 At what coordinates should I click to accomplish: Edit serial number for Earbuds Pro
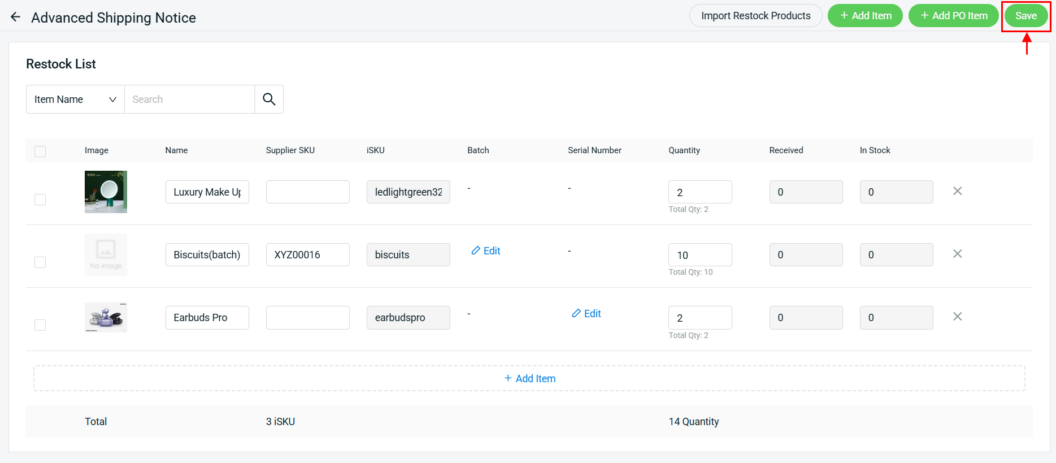(587, 314)
